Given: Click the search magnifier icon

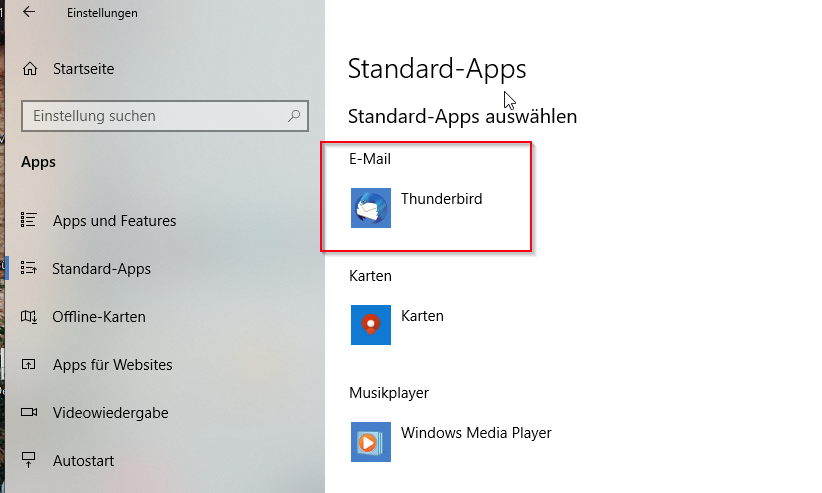Looking at the screenshot, I should (294, 115).
